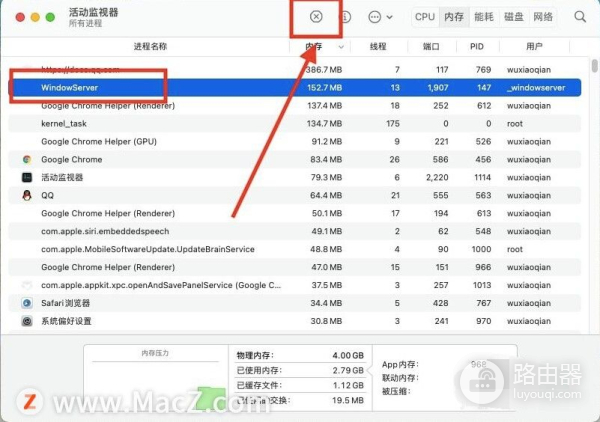This screenshot has width=600, height=422.
Task: Click the _windowserver user cell
Action: (536, 88)
